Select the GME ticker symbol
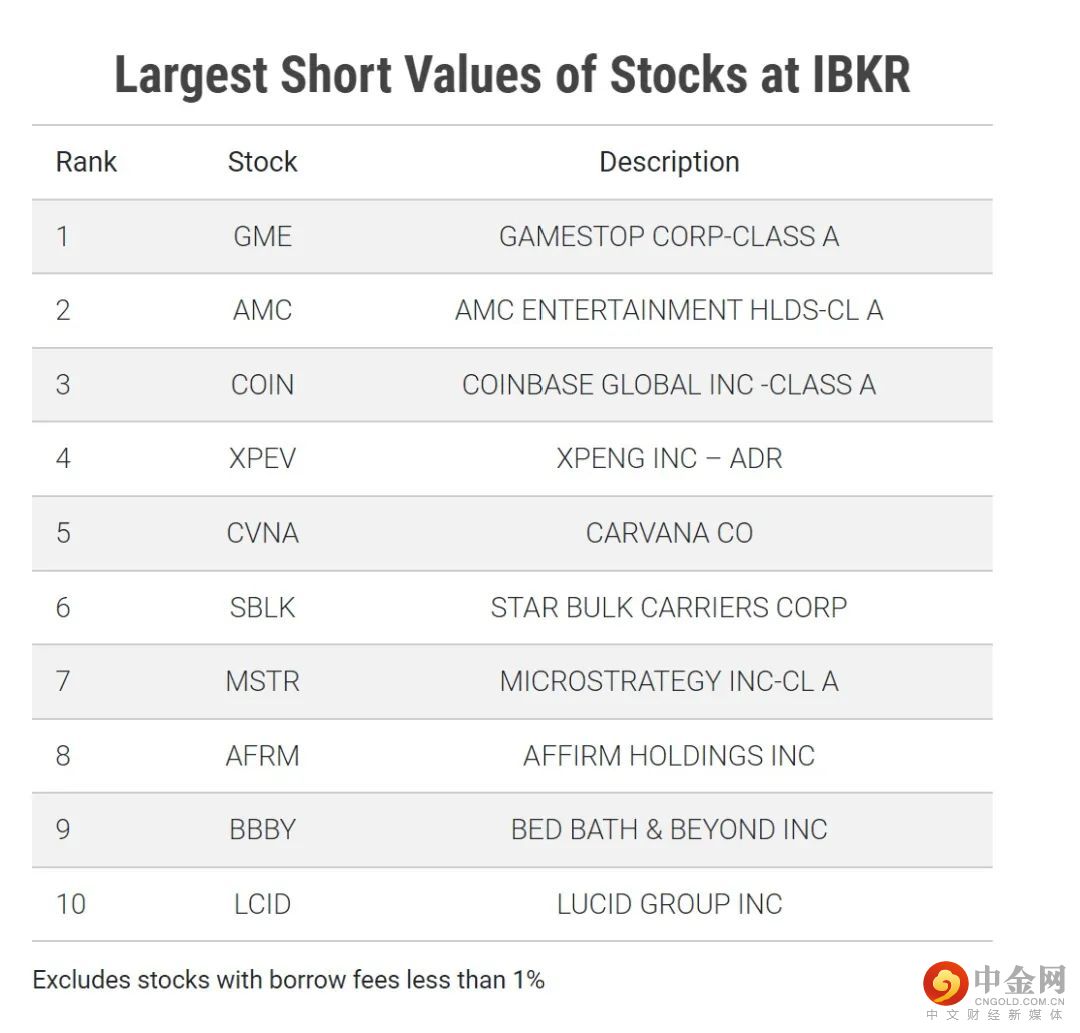Viewport: 1080px width, 1033px height. 262,236
